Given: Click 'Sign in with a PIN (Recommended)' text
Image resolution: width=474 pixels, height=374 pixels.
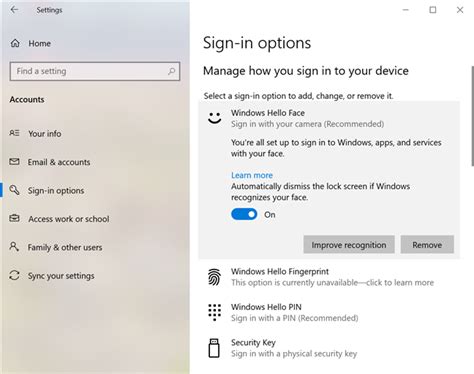Looking at the screenshot, I should pyautogui.click(x=295, y=318).
